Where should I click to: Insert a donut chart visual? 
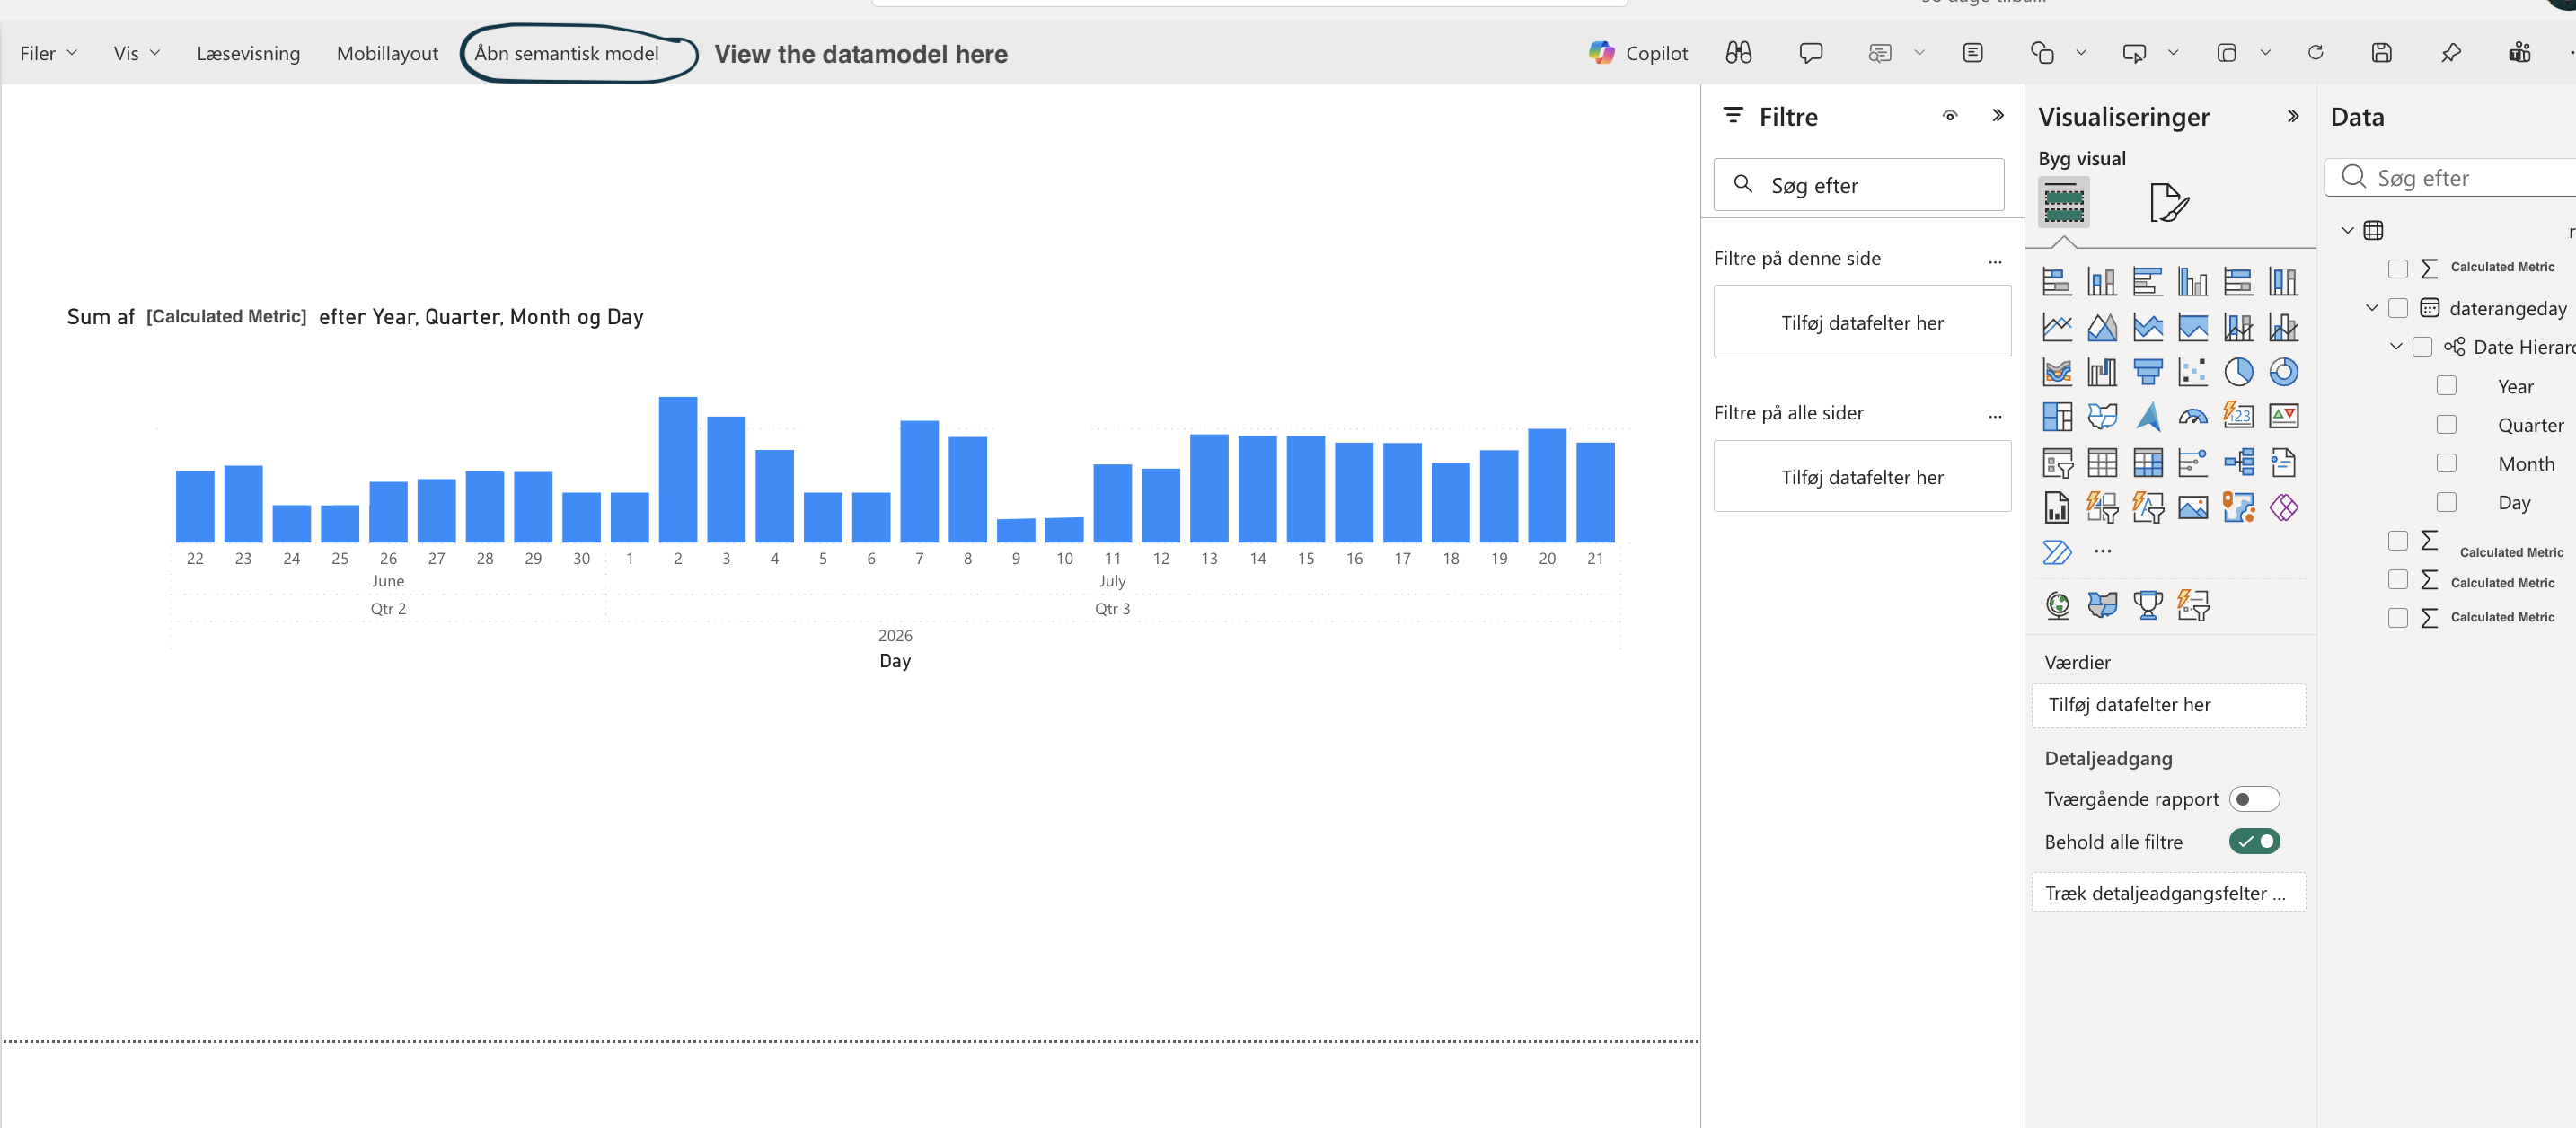tap(2283, 372)
